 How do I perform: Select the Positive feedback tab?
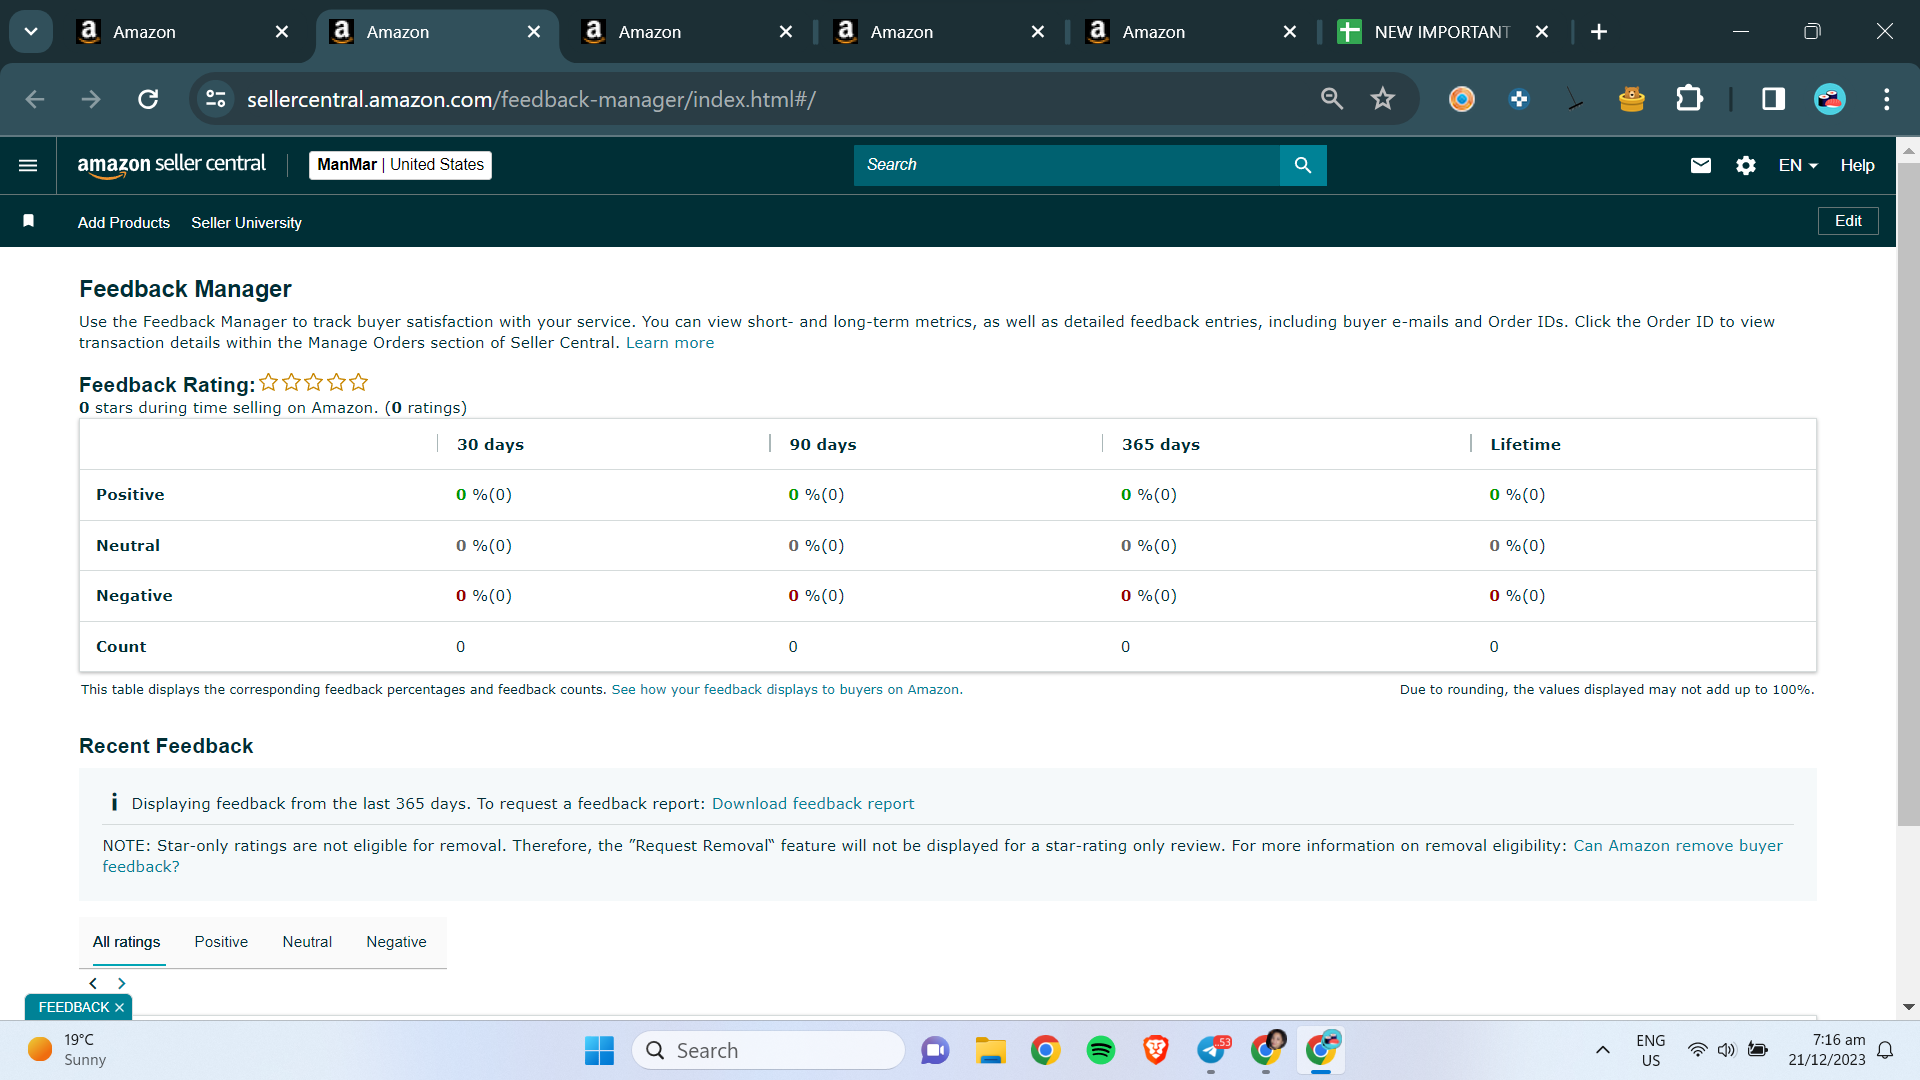tap(221, 942)
